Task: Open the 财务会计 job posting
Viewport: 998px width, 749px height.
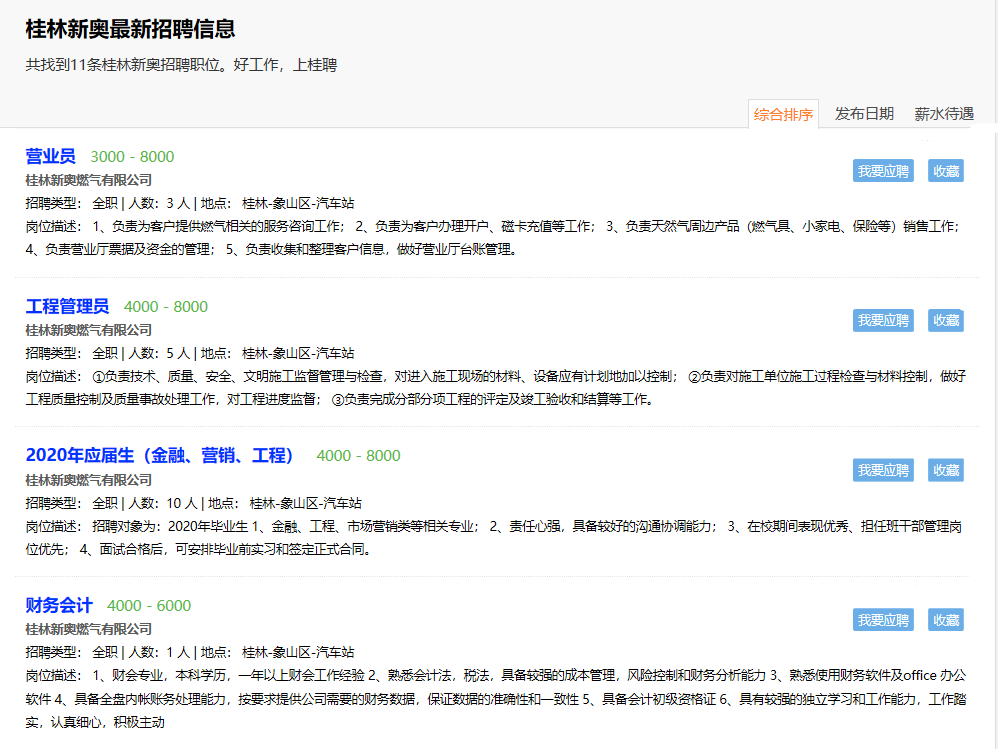Action: pos(59,605)
